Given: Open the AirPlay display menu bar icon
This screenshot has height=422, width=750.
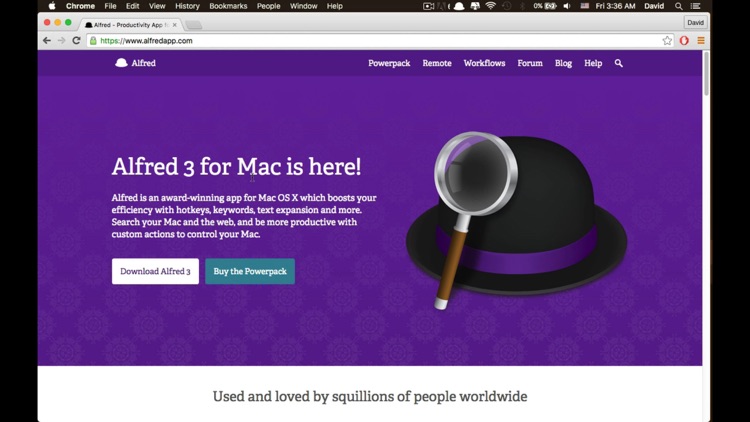Looking at the screenshot, I should click(x=475, y=6).
